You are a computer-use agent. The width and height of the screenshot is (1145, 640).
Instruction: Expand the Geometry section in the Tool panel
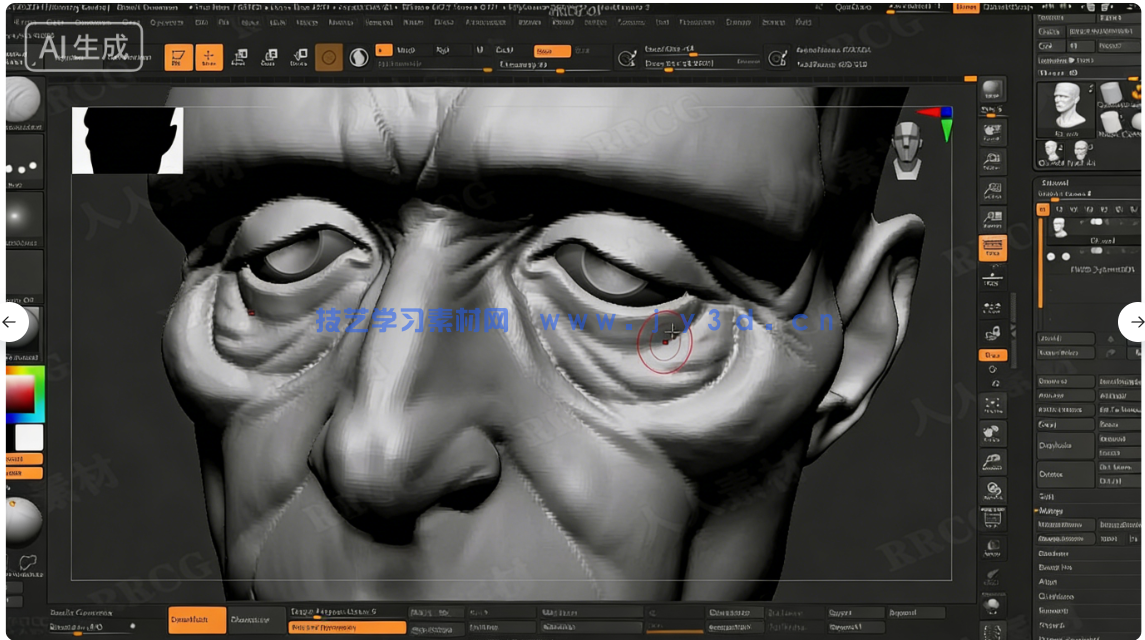pyautogui.click(x=1055, y=553)
